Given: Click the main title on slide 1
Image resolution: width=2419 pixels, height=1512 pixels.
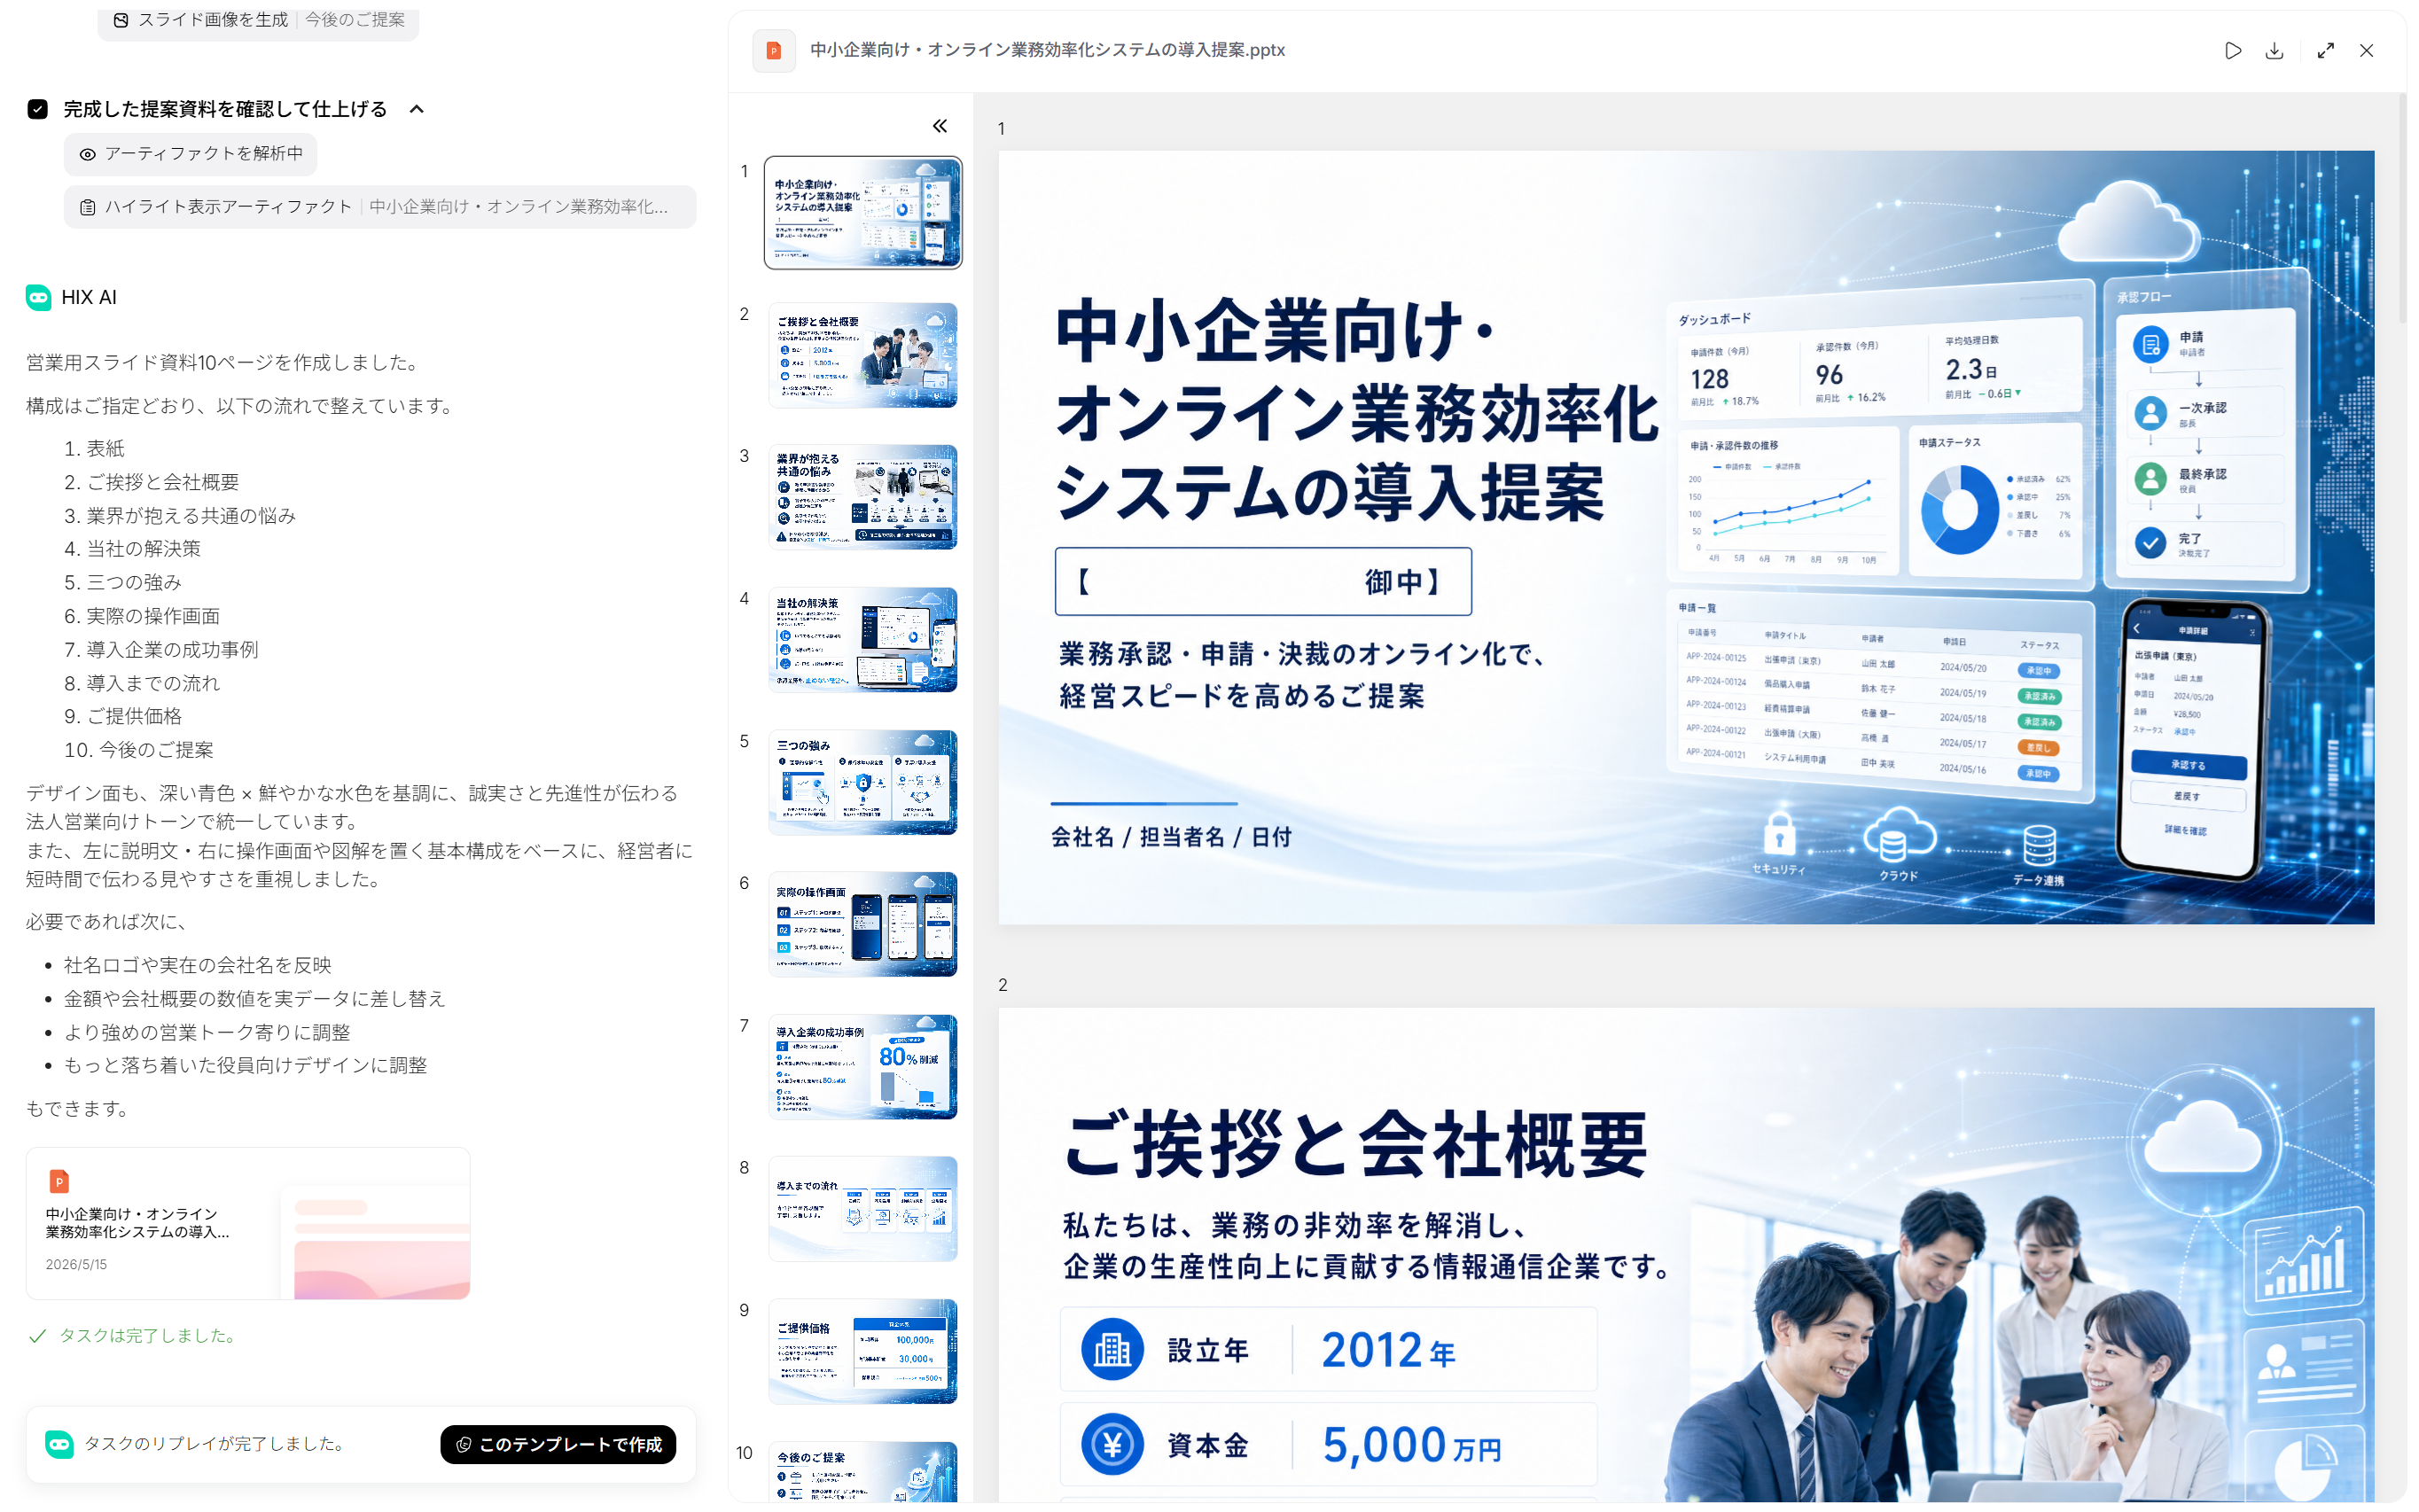Looking at the screenshot, I should pyautogui.click(x=1355, y=412).
